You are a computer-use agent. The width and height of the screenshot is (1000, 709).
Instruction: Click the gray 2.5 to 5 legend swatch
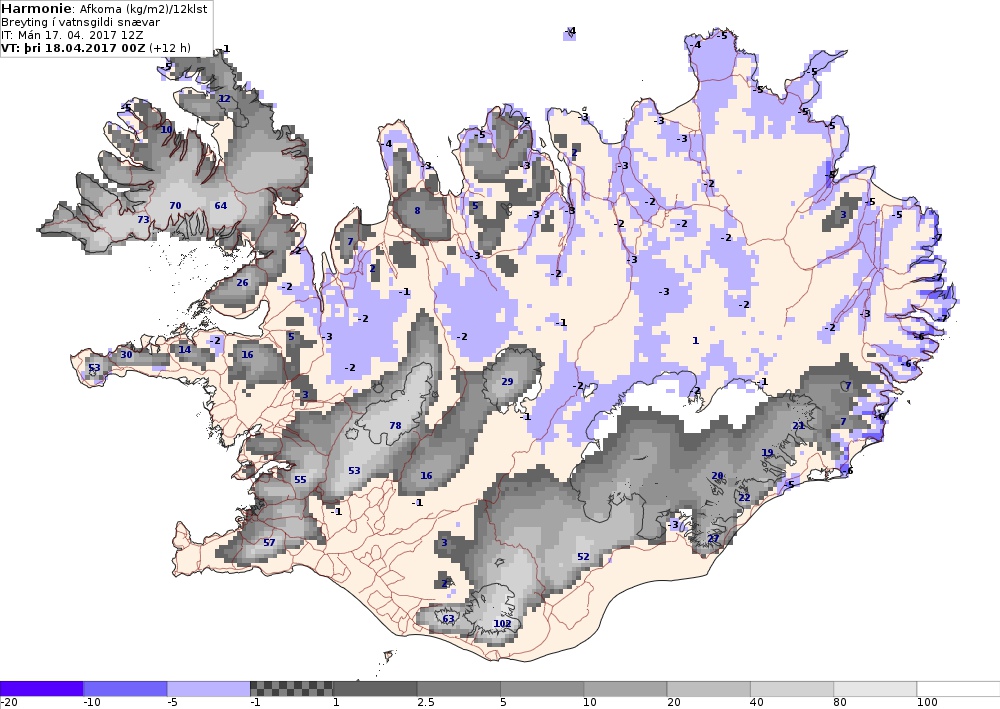coord(459,689)
